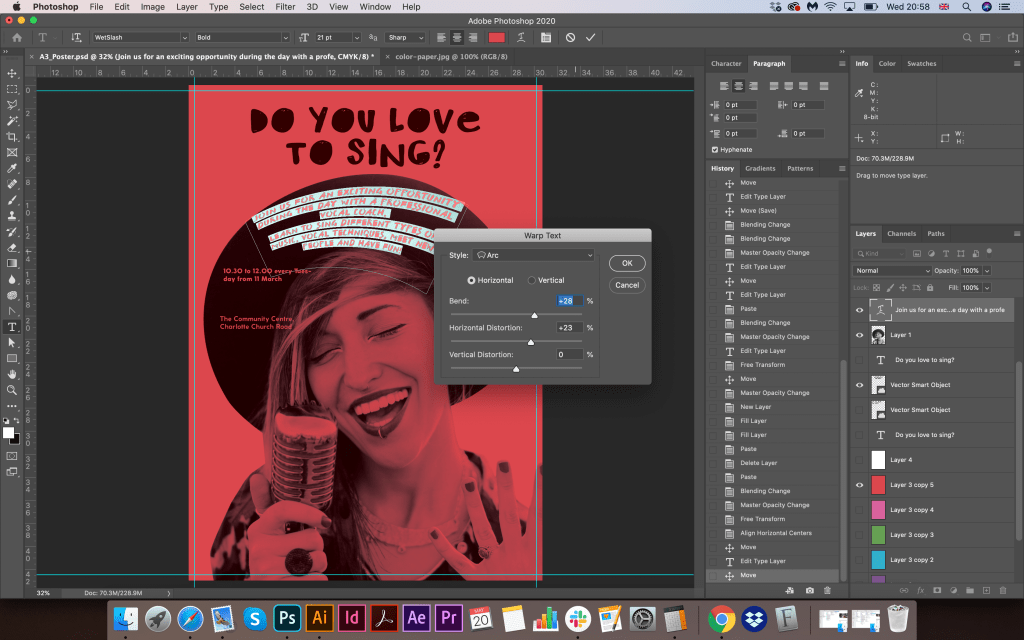Select the Crop tool
Screen dimensions: 1024x640
(12, 136)
